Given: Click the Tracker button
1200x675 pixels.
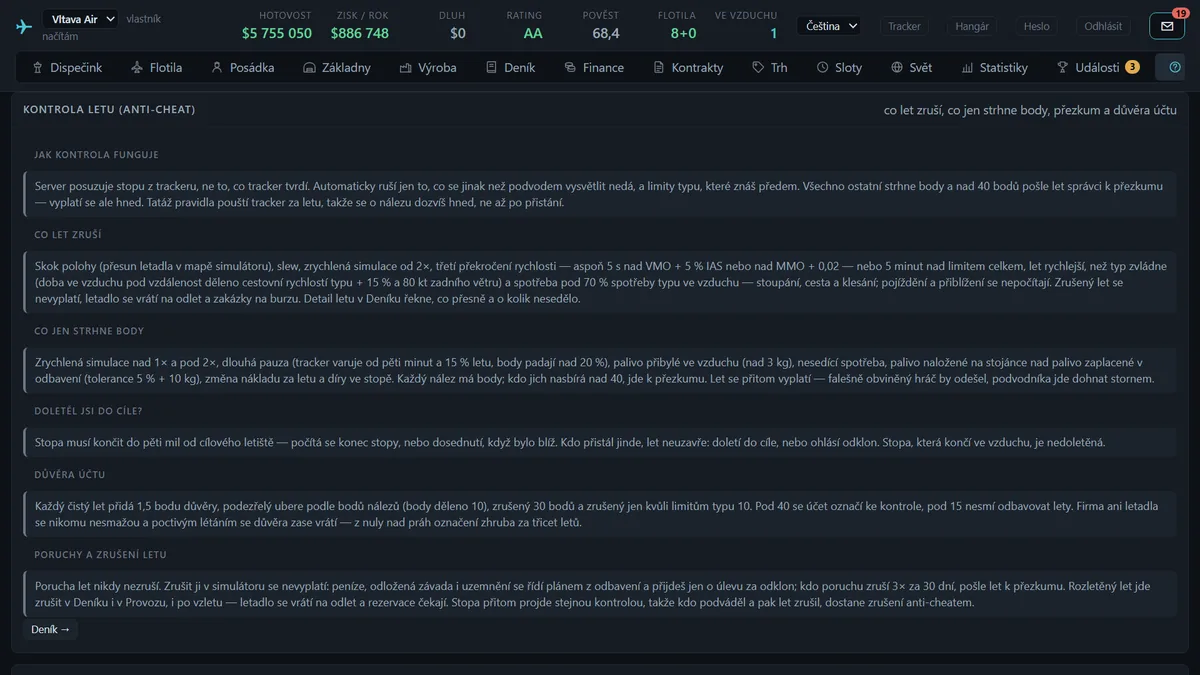Looking at the screenshot, I should point(904,26).
